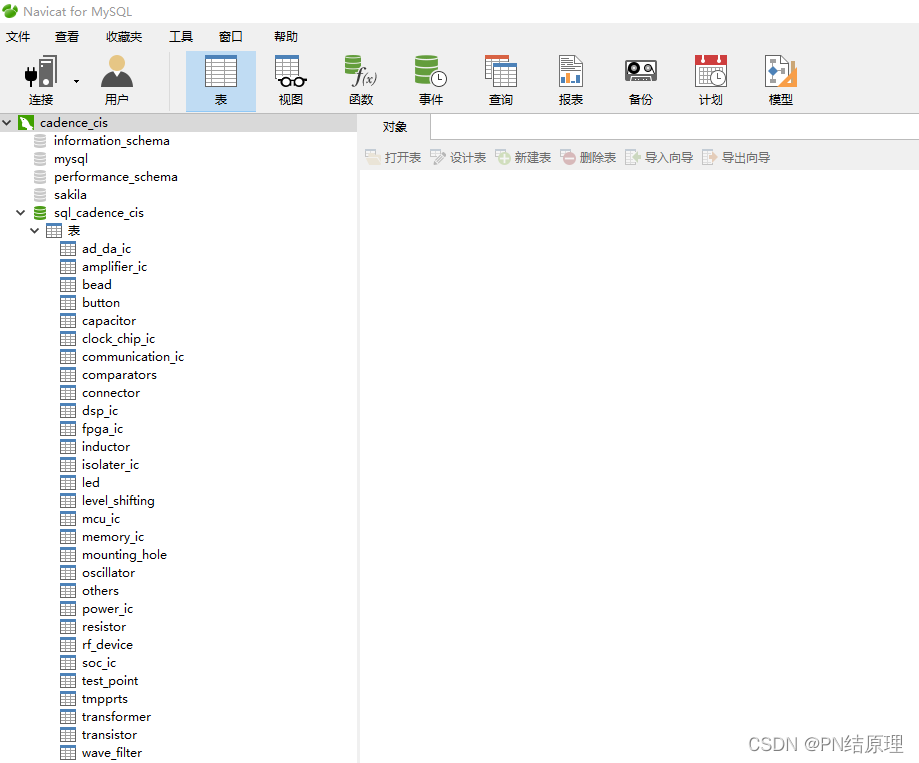This screenshot has width=919, height=763.
Task: Select the 视图 (View) toolbar icon
Action: tap(291, 80)
